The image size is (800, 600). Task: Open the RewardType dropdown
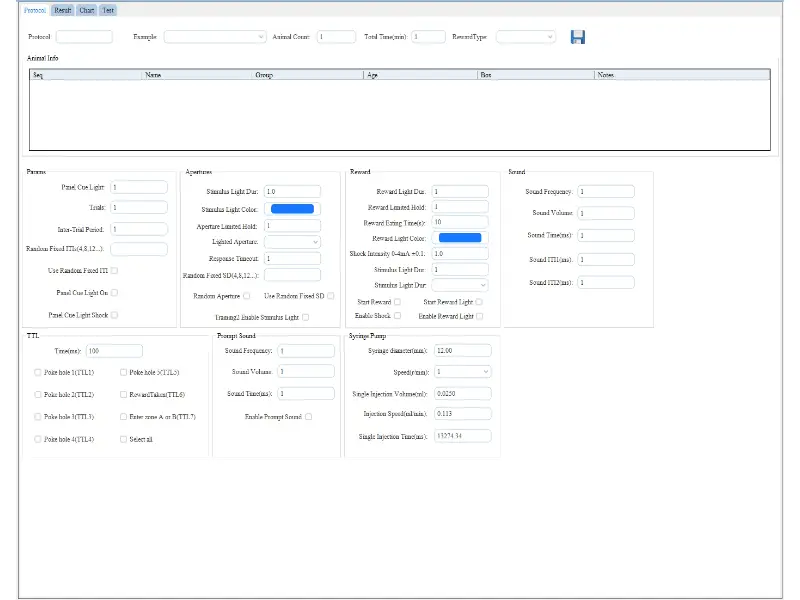(x=525, y=37)
